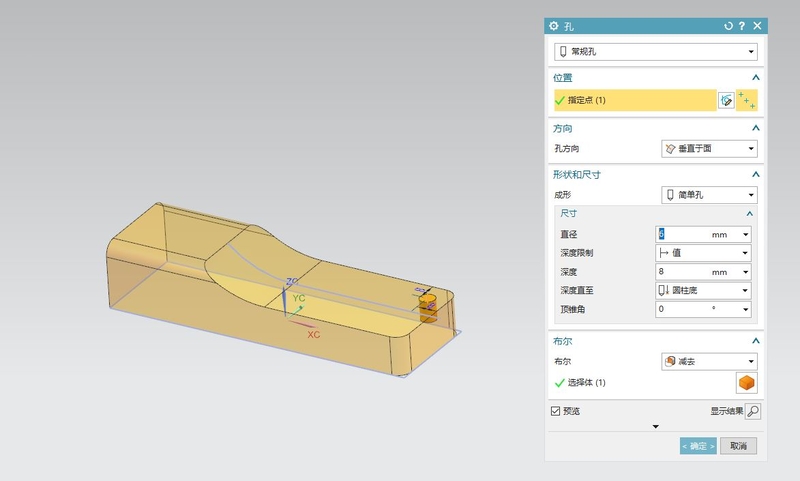Collapse the 布尔 section
Image resolution: width=800 pixels, height=481 pixels.
[756, 341]
